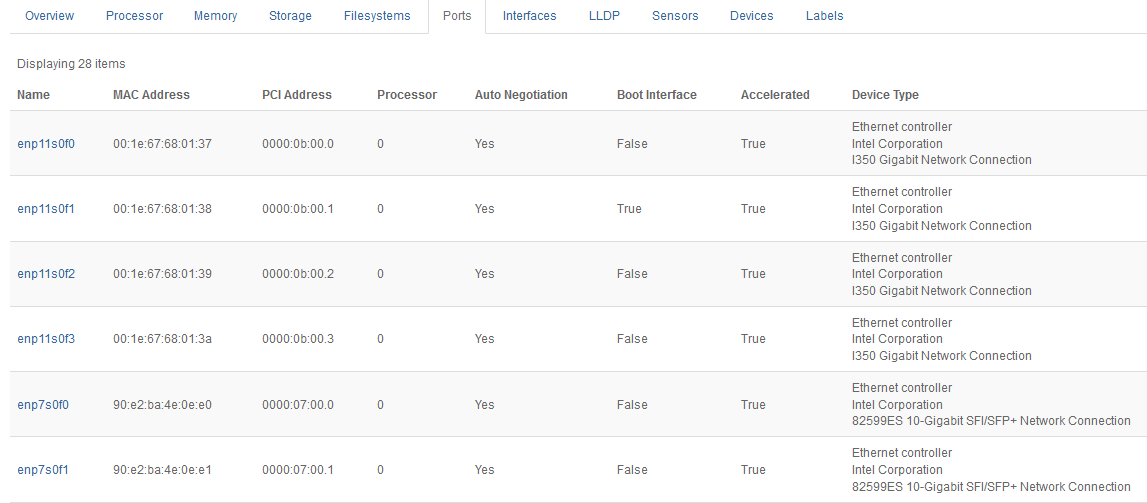
Task: Switch to the Processor tab
Action: click(x=134, y=16)
